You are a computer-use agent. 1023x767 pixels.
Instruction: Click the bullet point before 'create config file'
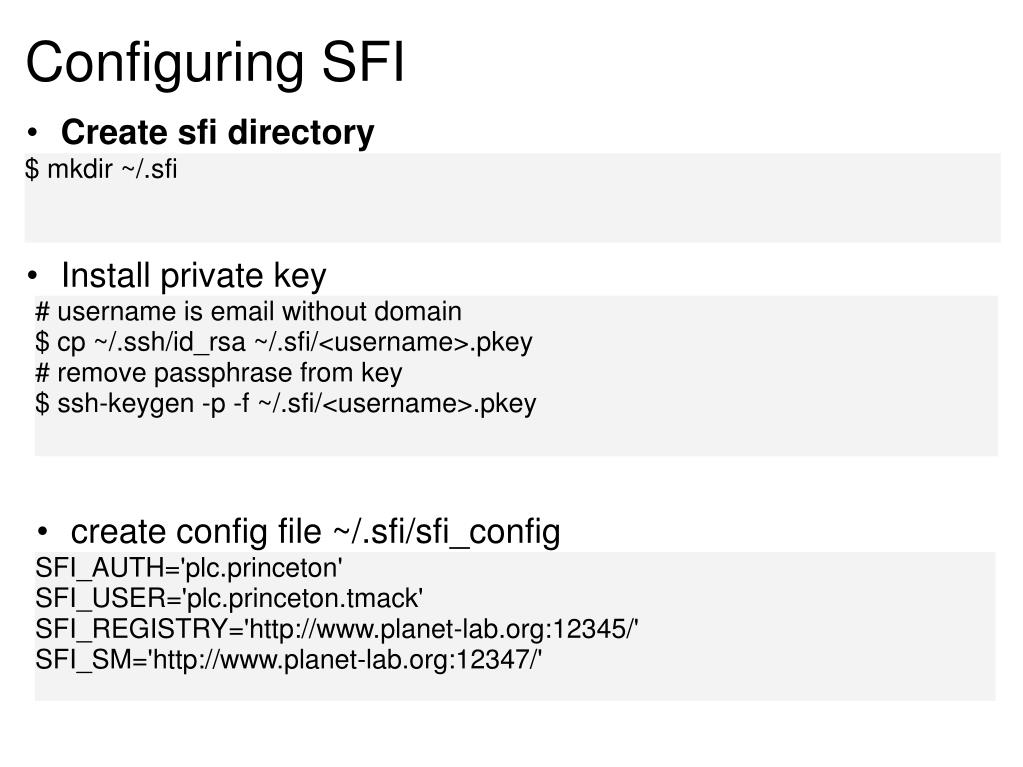(x=42, y=532)
